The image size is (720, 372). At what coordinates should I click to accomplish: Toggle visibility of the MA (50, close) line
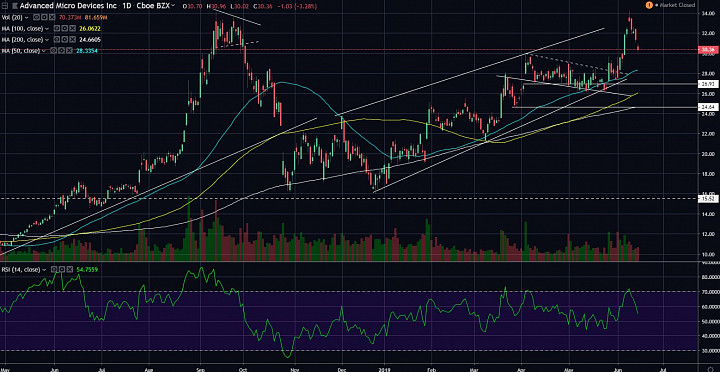click(x=53, y=51)
